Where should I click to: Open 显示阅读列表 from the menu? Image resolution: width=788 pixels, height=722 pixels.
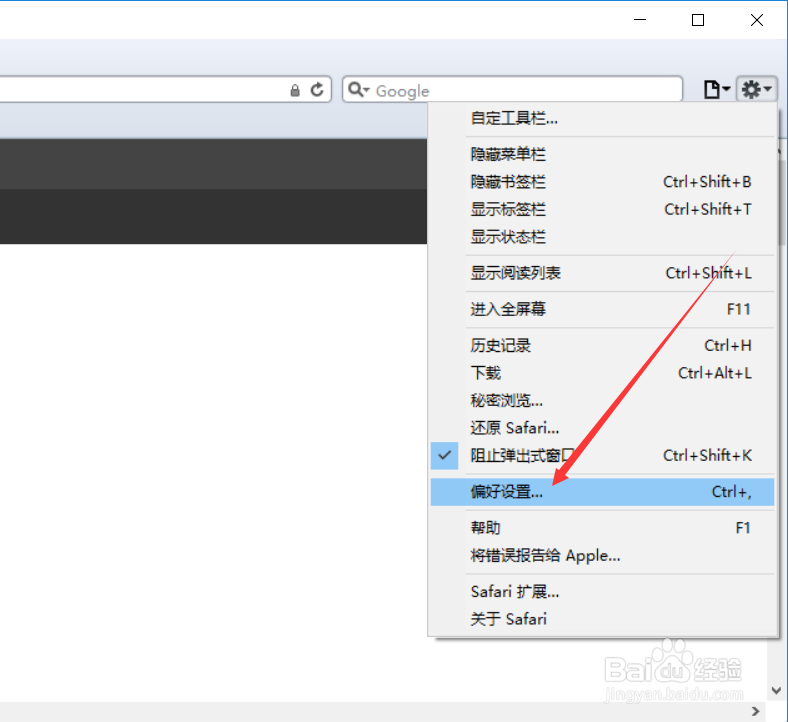[602, 273]
